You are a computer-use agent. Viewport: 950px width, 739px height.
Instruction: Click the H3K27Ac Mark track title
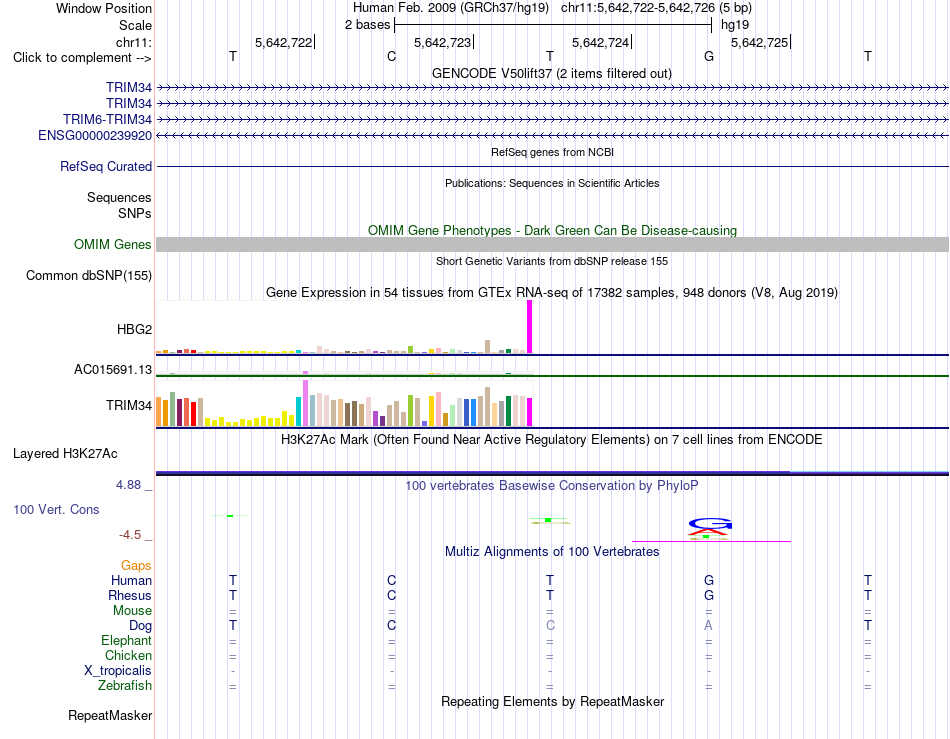pyautogui.click(x=552, y=439)
